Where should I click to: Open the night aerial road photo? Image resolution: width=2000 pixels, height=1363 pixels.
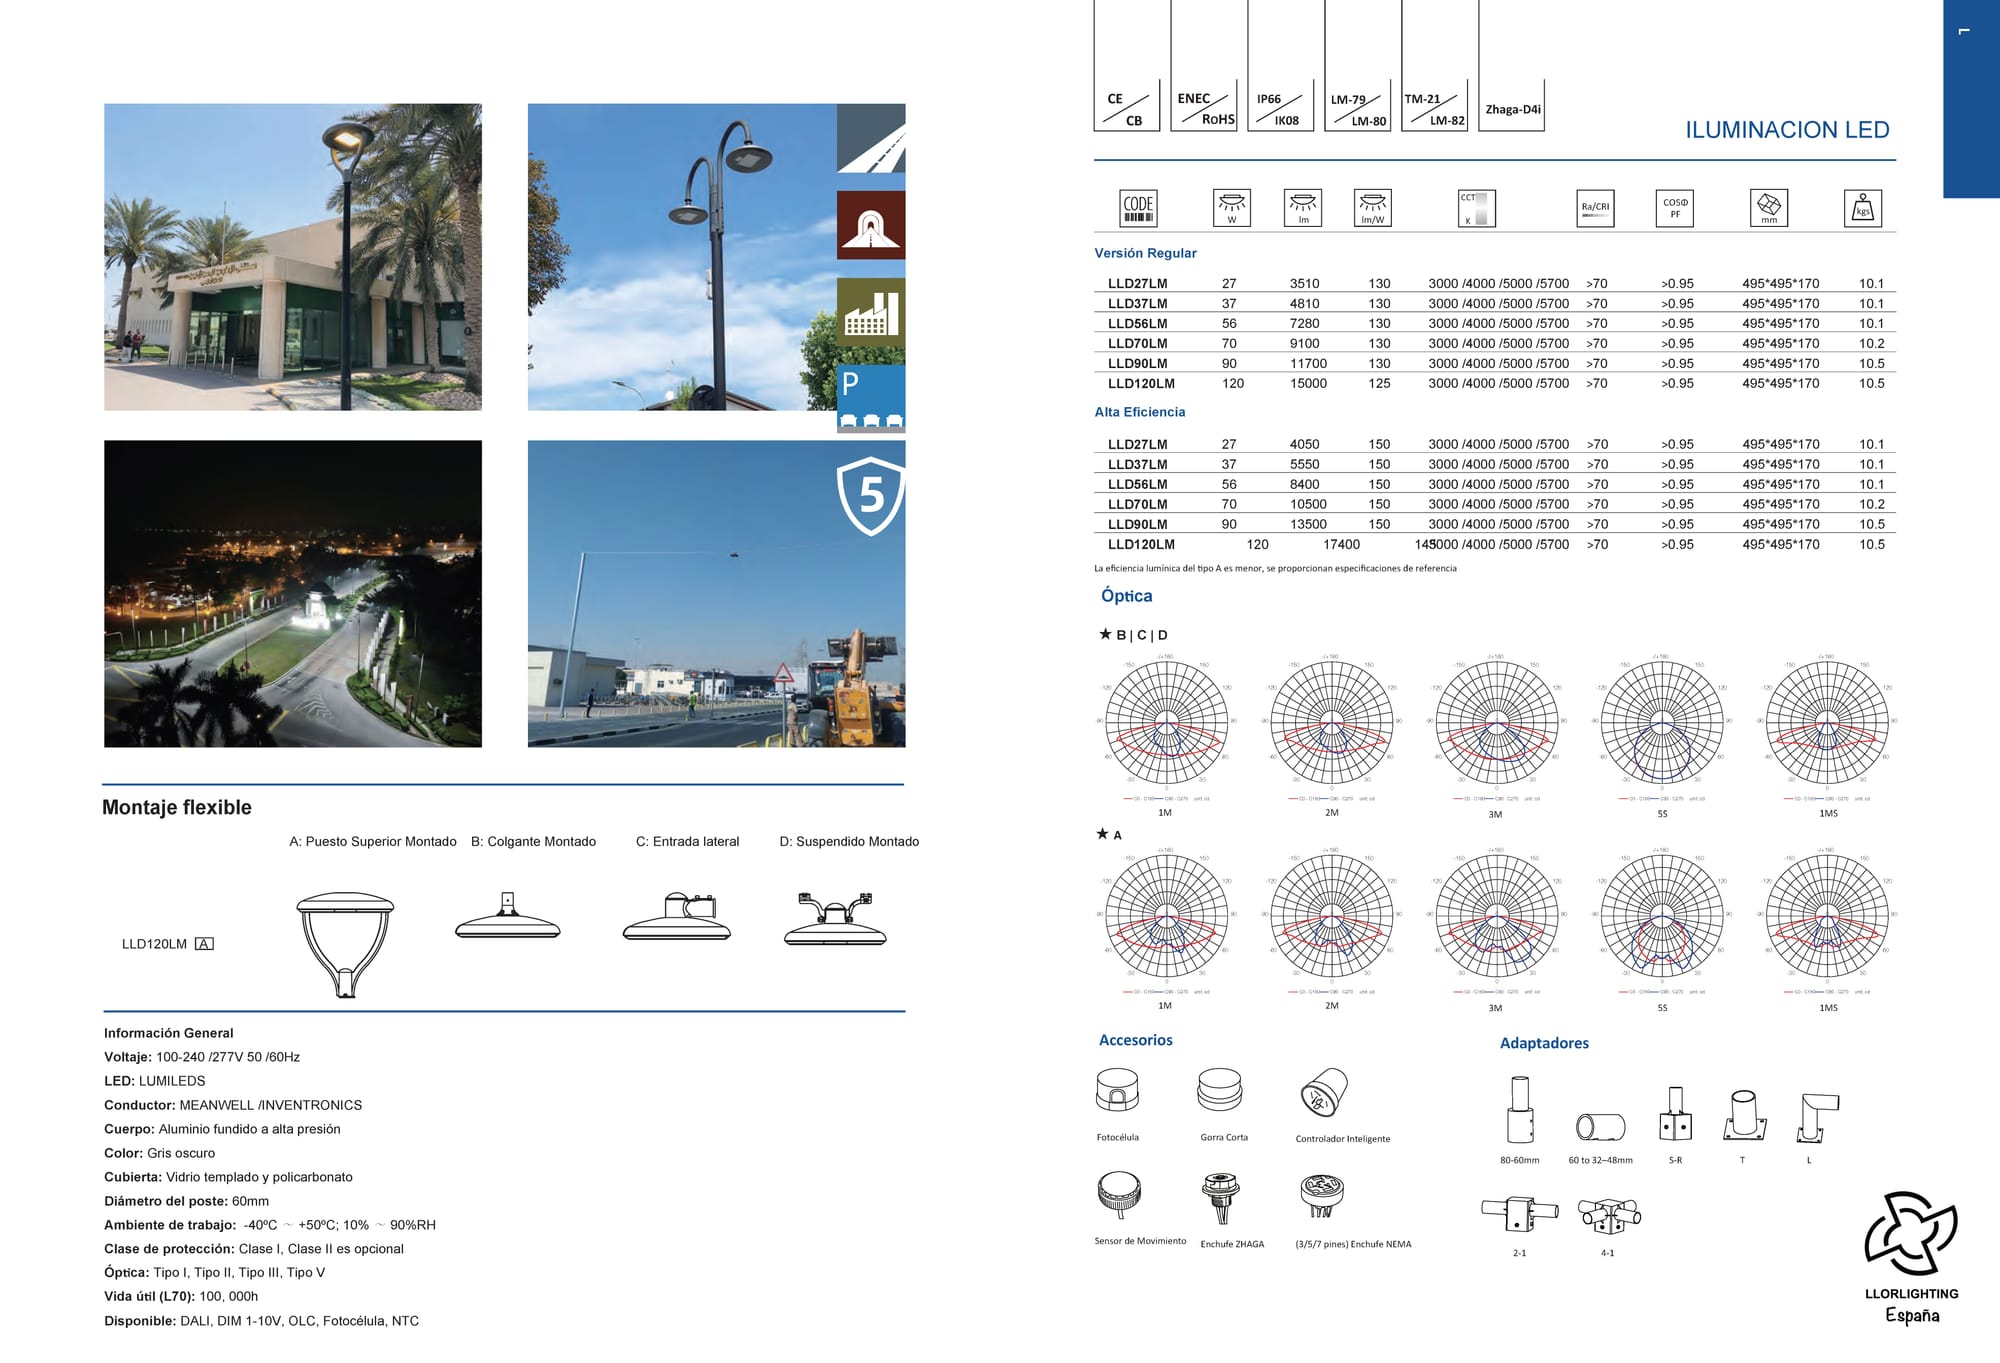(293, 594)
